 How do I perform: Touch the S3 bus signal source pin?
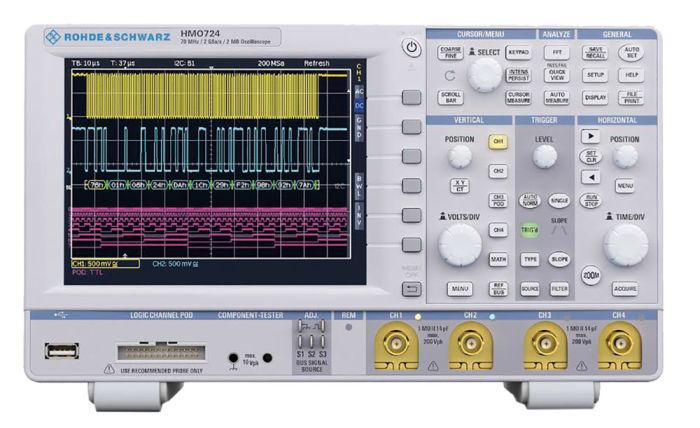[x=323, y=342]
